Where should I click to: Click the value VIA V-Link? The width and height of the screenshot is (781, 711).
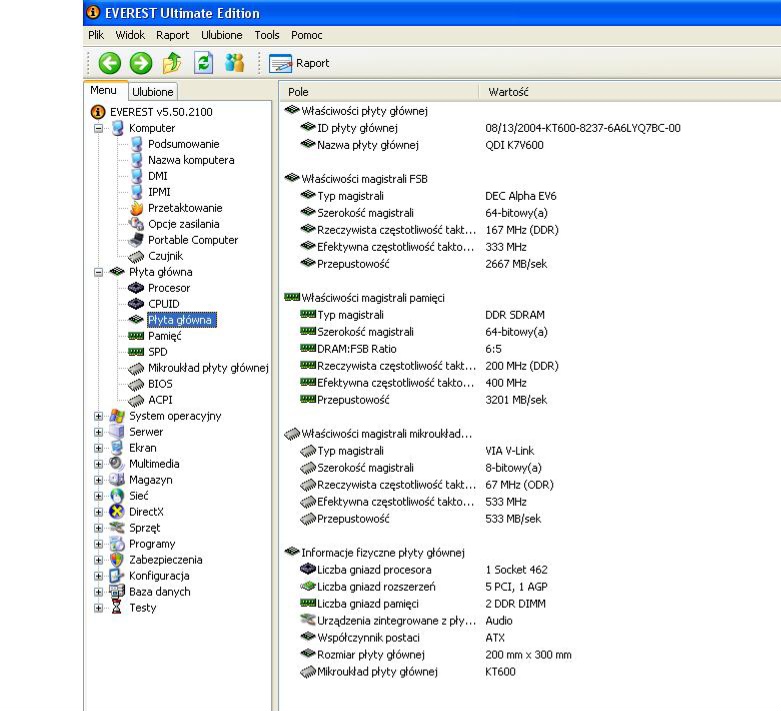click(x=509, y=451)
